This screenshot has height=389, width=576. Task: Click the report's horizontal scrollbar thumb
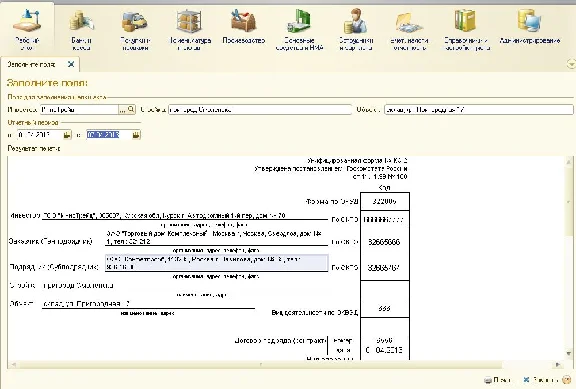(x=260, y=365)
